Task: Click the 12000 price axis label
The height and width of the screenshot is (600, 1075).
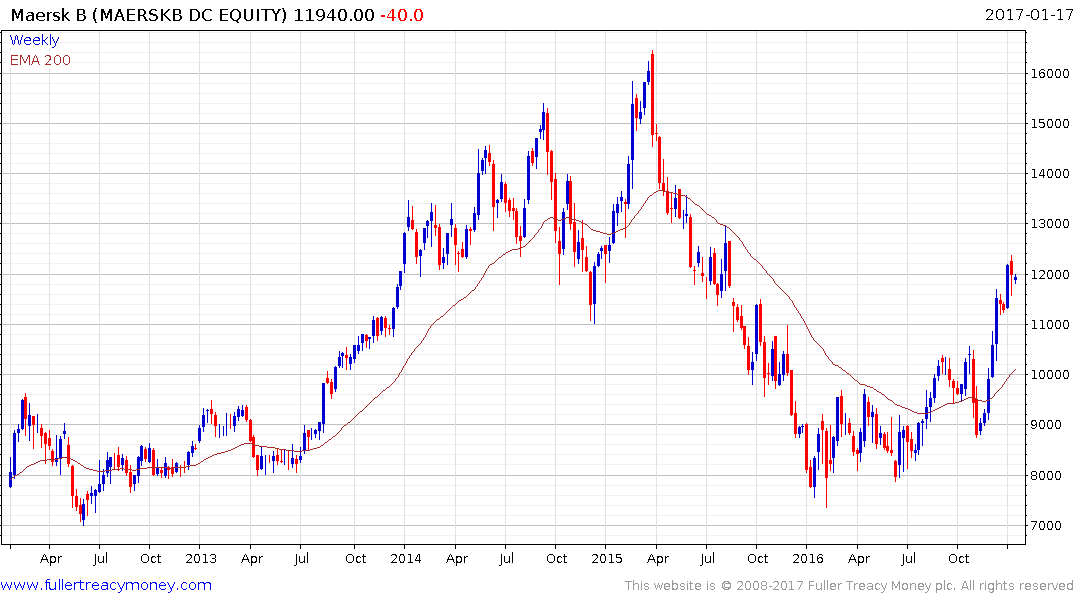Action: click(1050, 274)
